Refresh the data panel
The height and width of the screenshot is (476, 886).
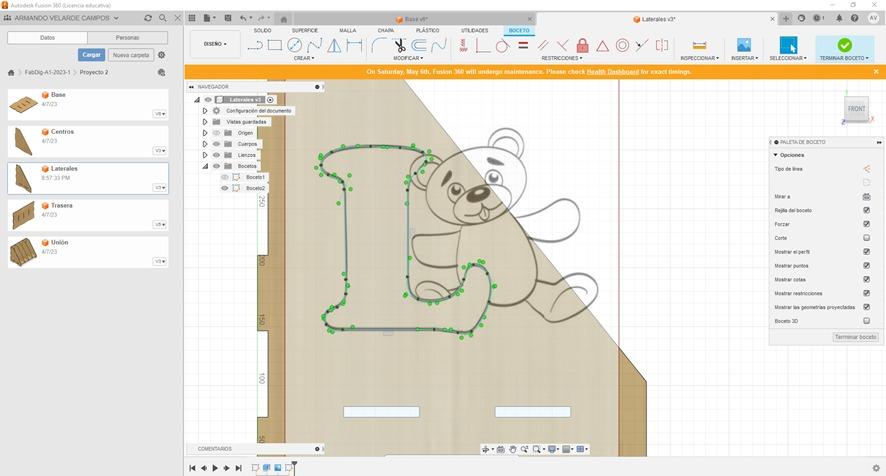(148, 18)
